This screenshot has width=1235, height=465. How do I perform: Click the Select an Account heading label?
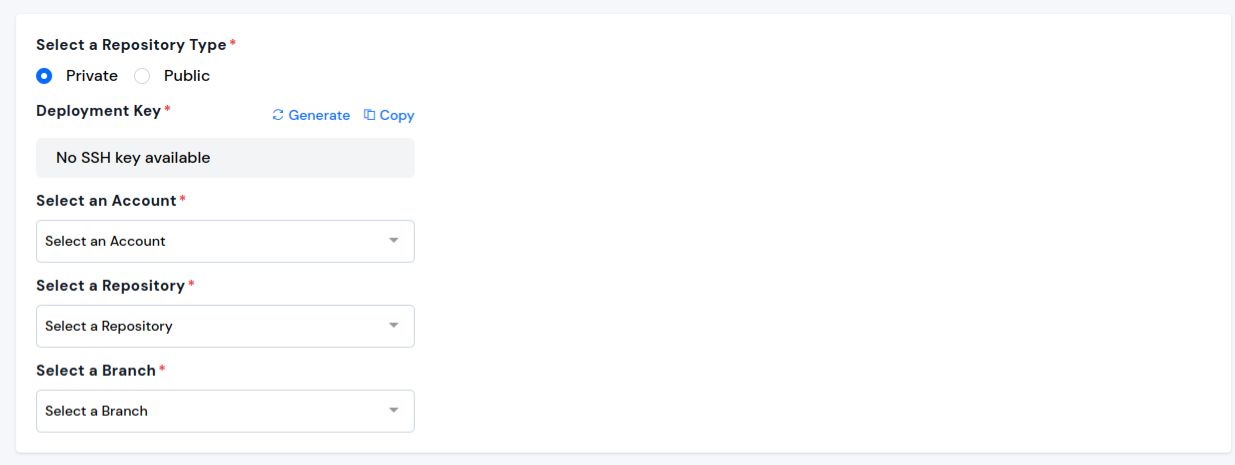106,201
